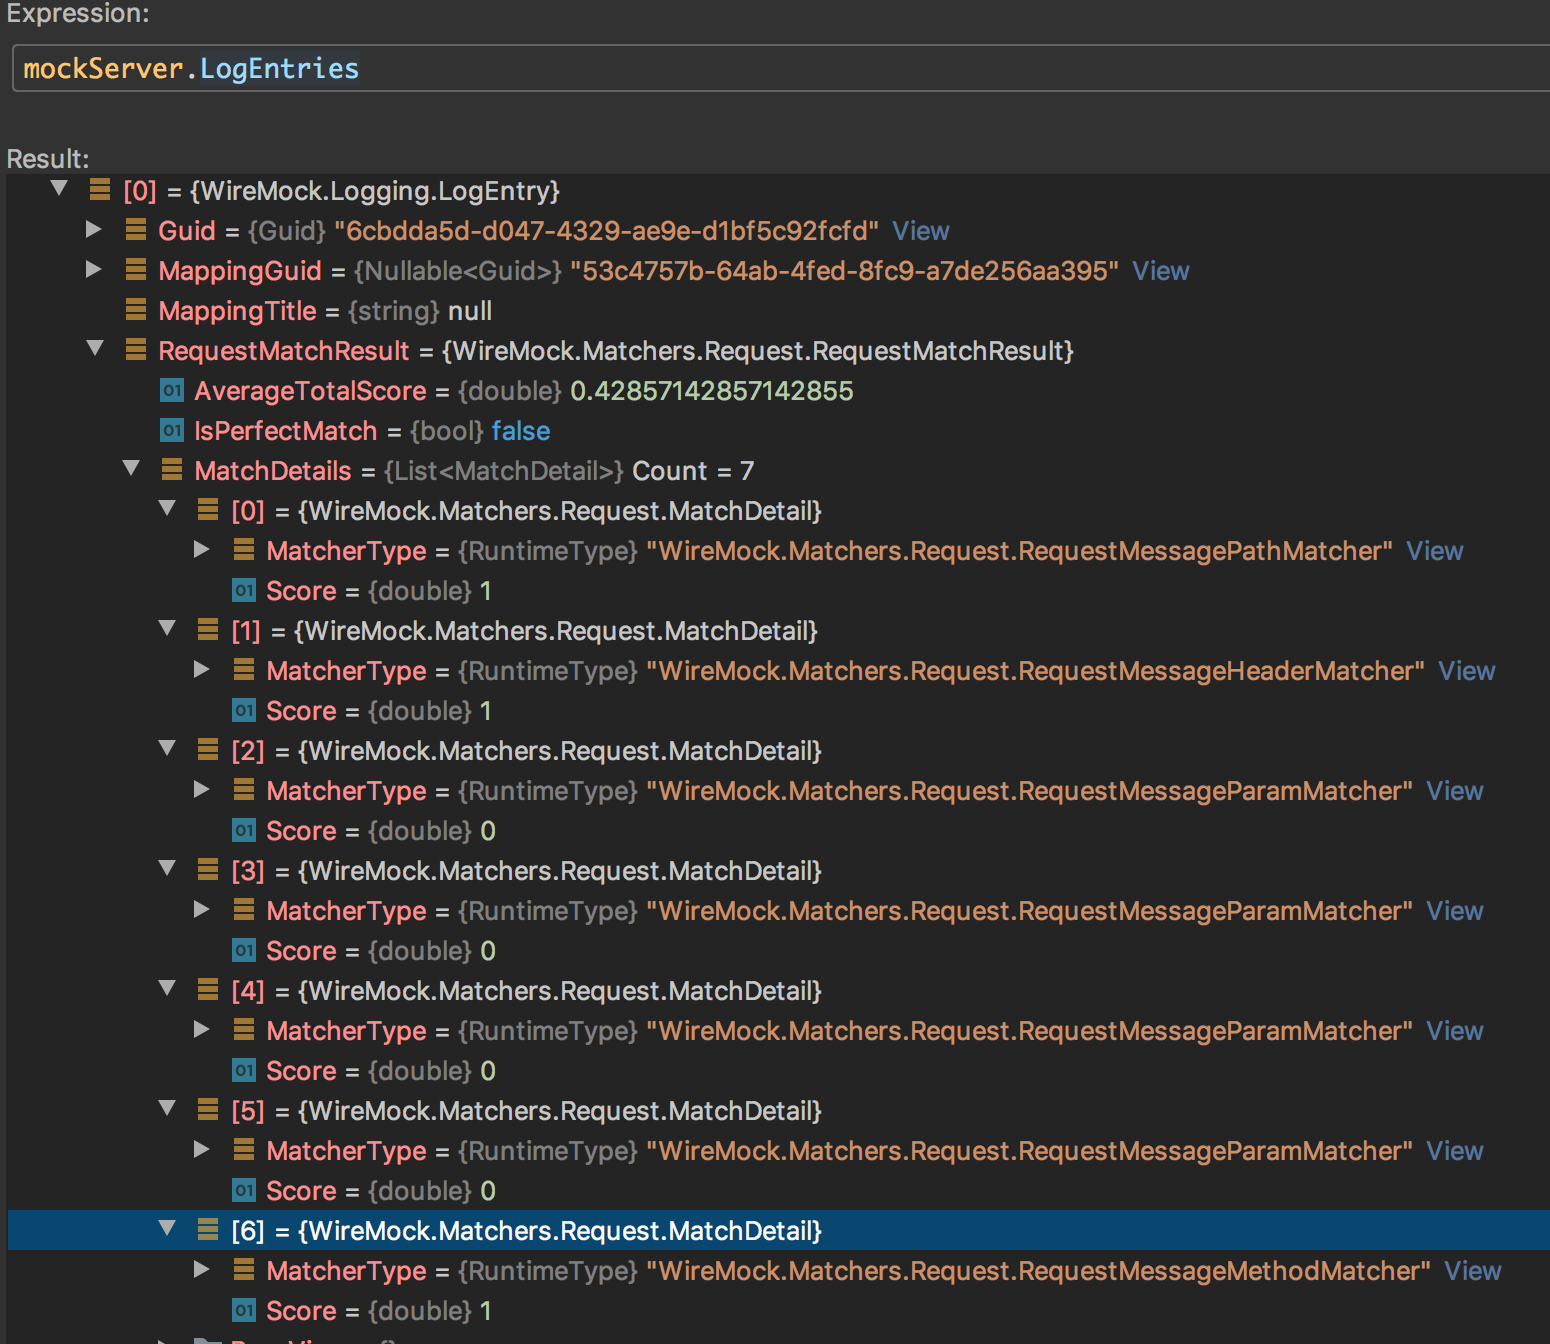Click primitive icon of Score under [2]
Image resolution: width=1550 pixels, height=1344 pixels.
244,830
